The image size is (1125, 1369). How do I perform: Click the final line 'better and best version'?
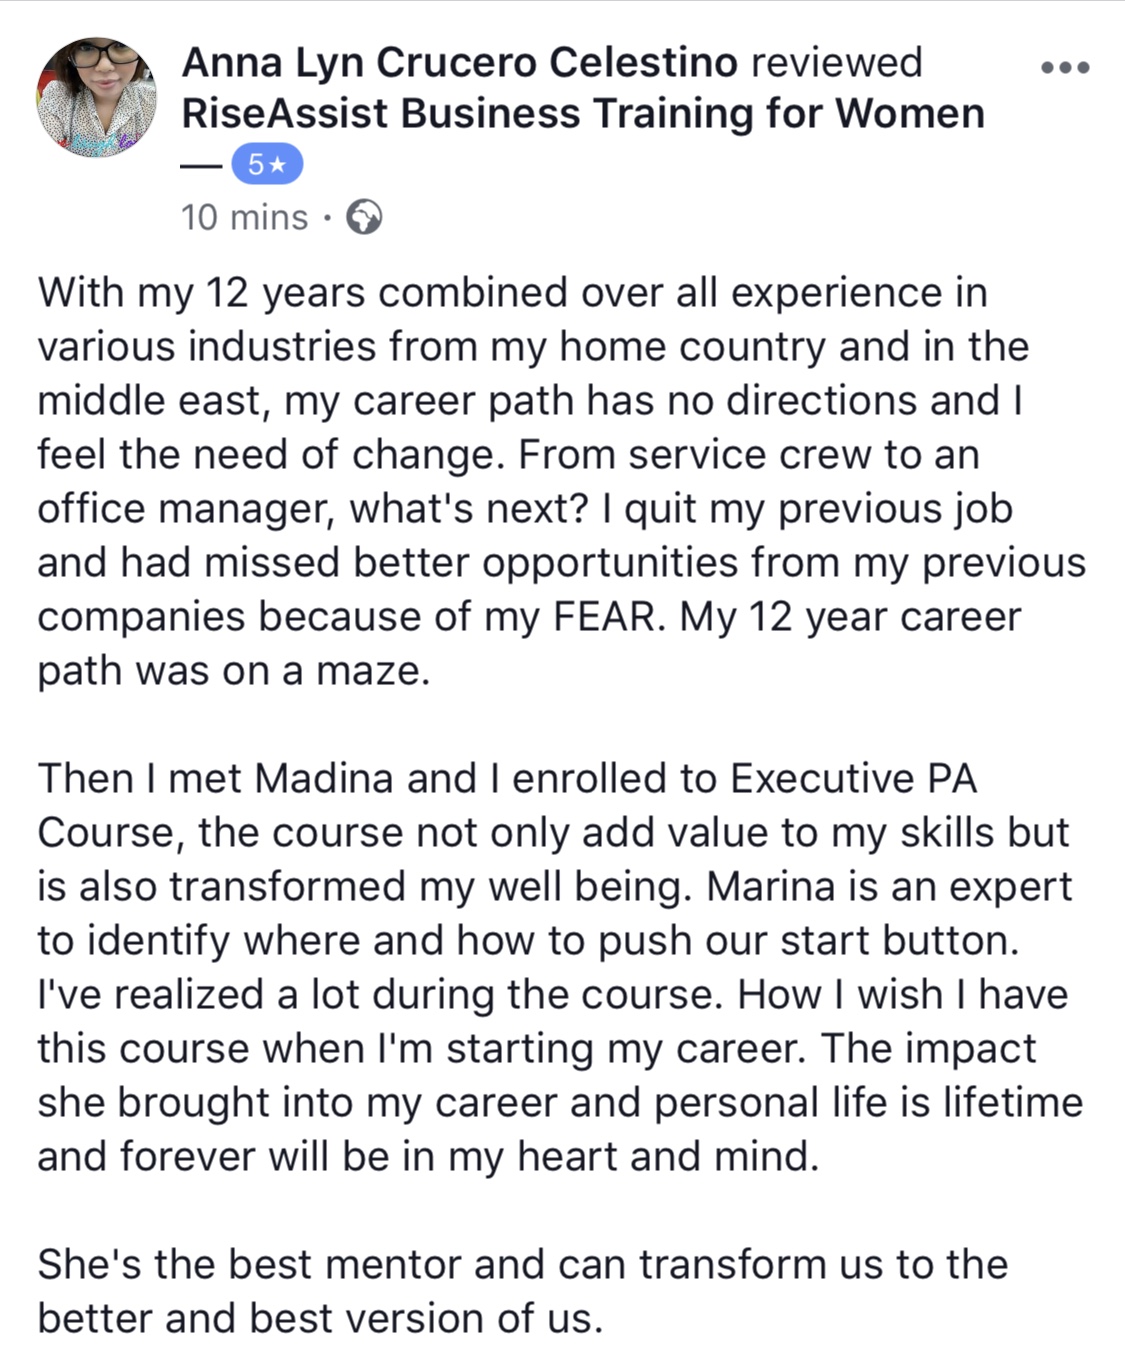(320, 1318)
